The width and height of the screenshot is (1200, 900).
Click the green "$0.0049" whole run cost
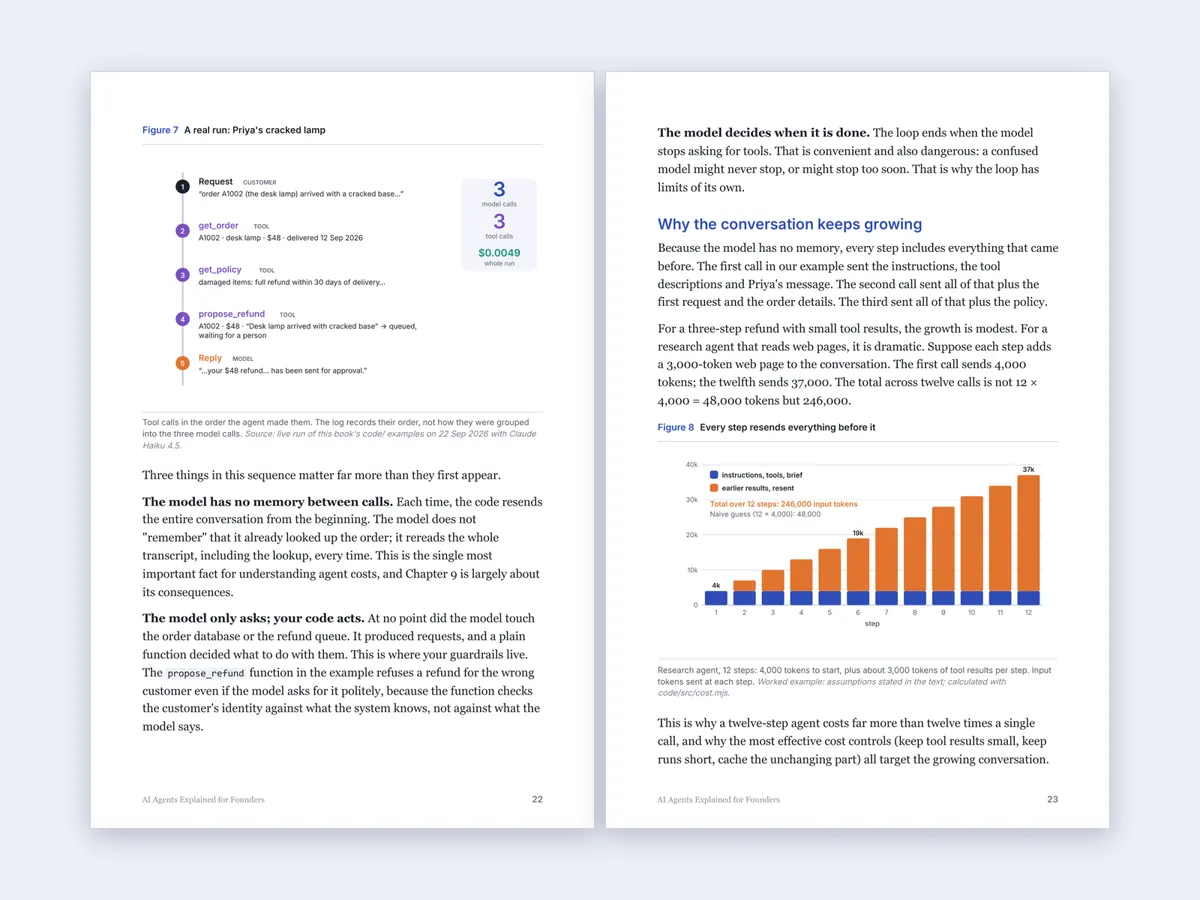[x=499, y=253]
